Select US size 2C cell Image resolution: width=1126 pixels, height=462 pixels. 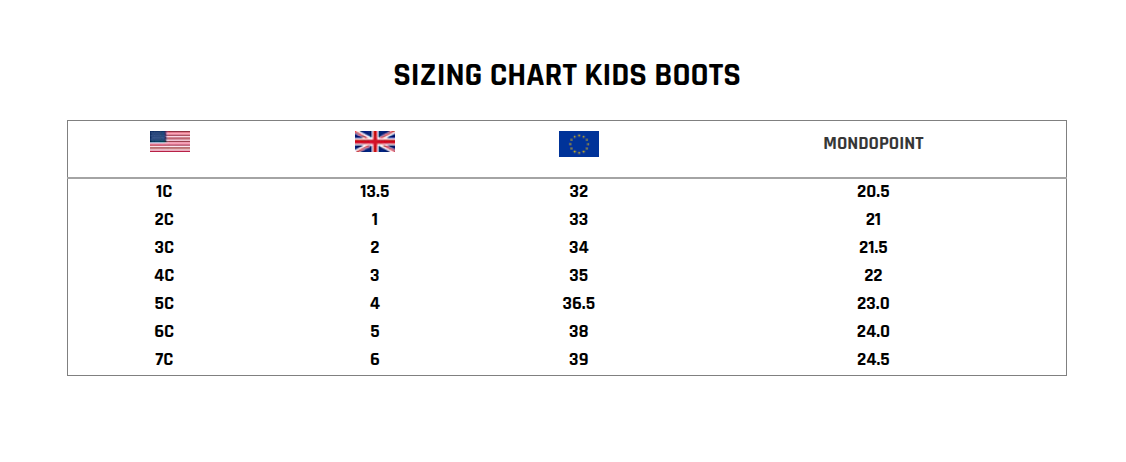pyautogui.click(x=165, y=219)
